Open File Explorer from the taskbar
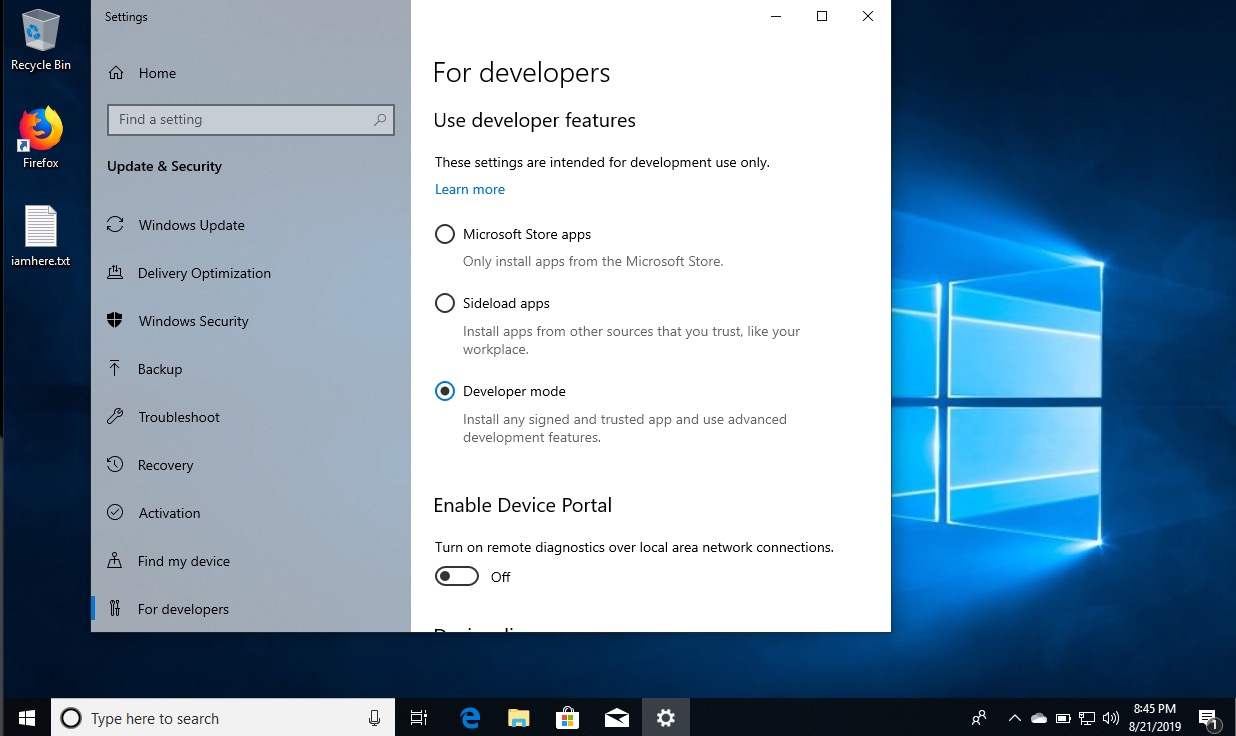The height and width of the screenshot is (736, 1236). (x=518, y=718)
